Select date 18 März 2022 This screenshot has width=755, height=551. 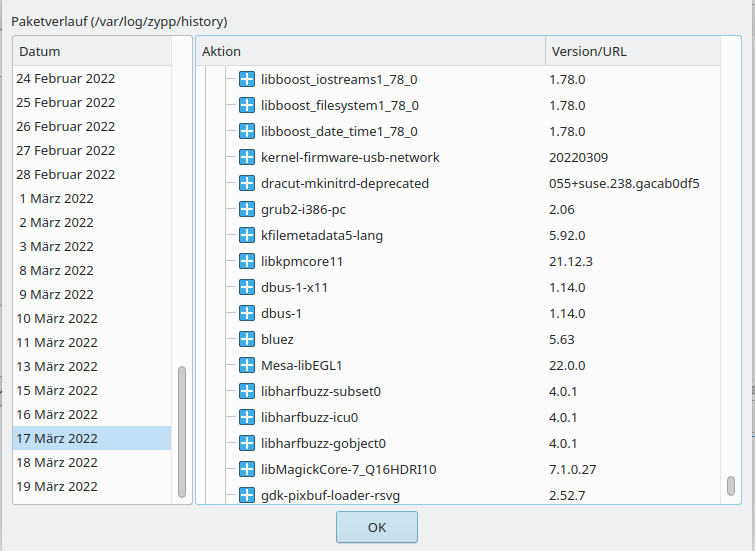click(92, 462)
